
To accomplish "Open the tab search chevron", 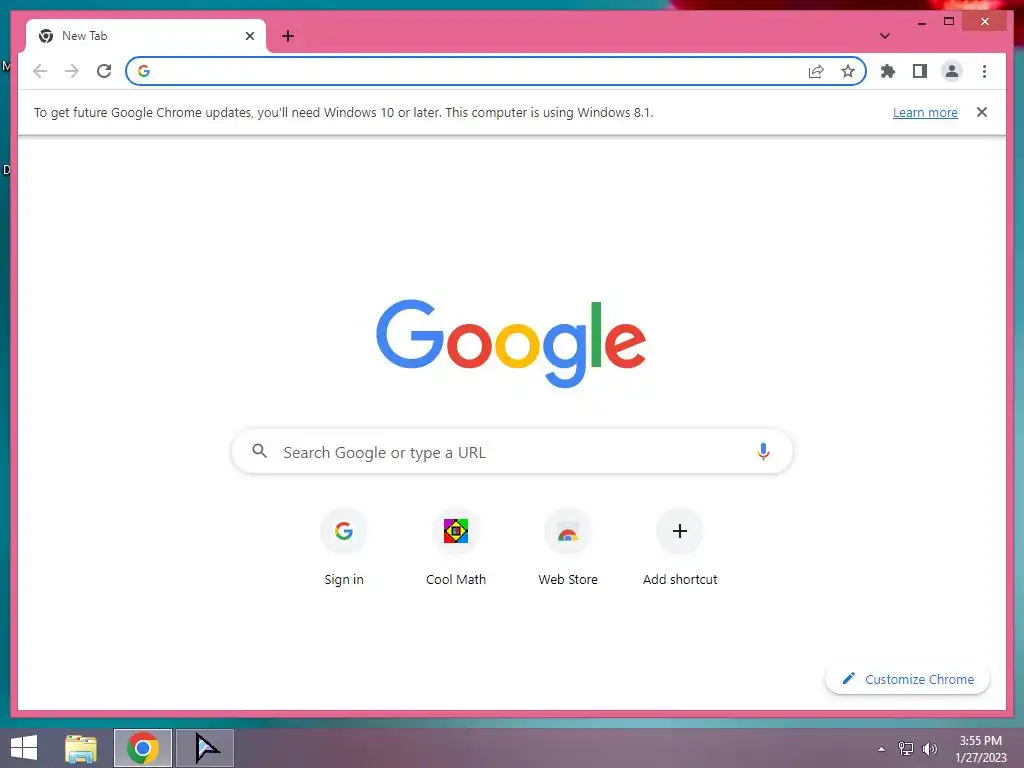I will click(x=884, y=36).
